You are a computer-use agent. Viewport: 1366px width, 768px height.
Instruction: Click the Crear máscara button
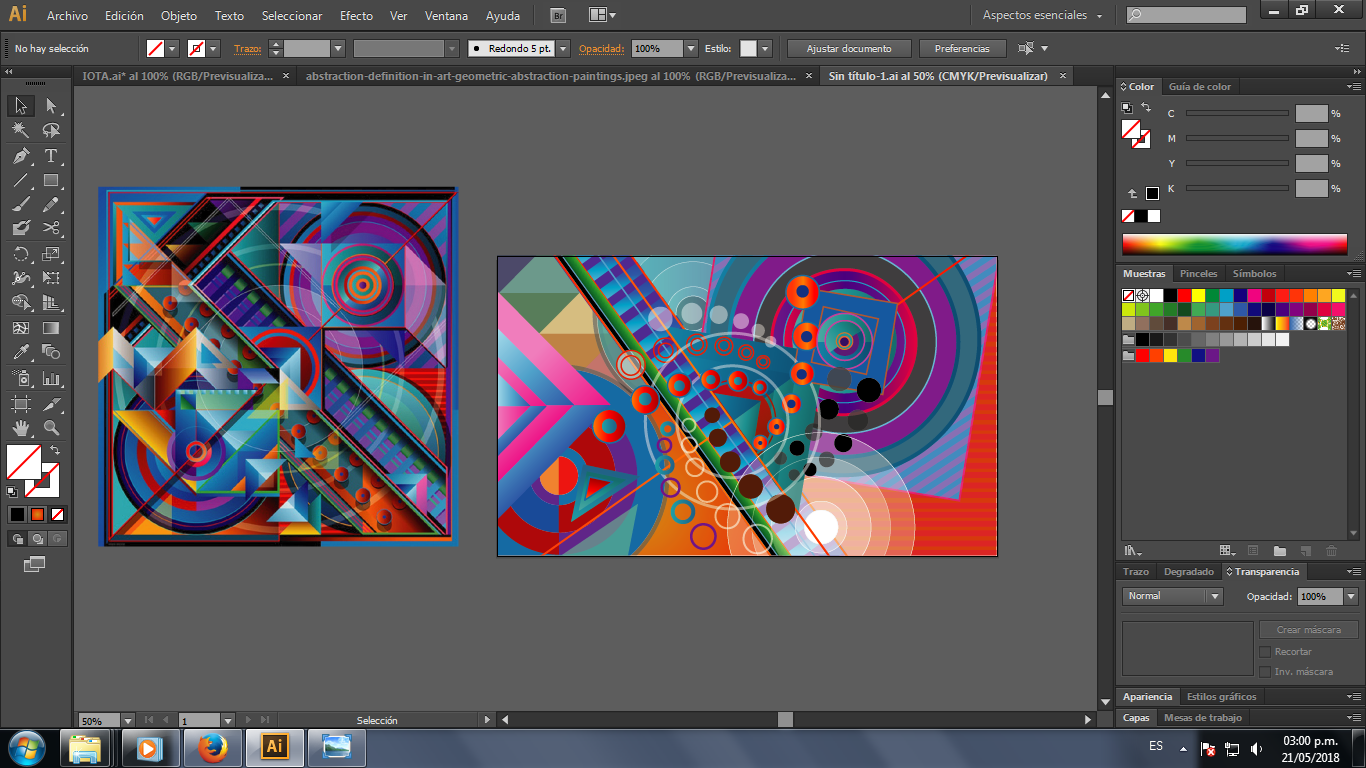[1308, 630]
